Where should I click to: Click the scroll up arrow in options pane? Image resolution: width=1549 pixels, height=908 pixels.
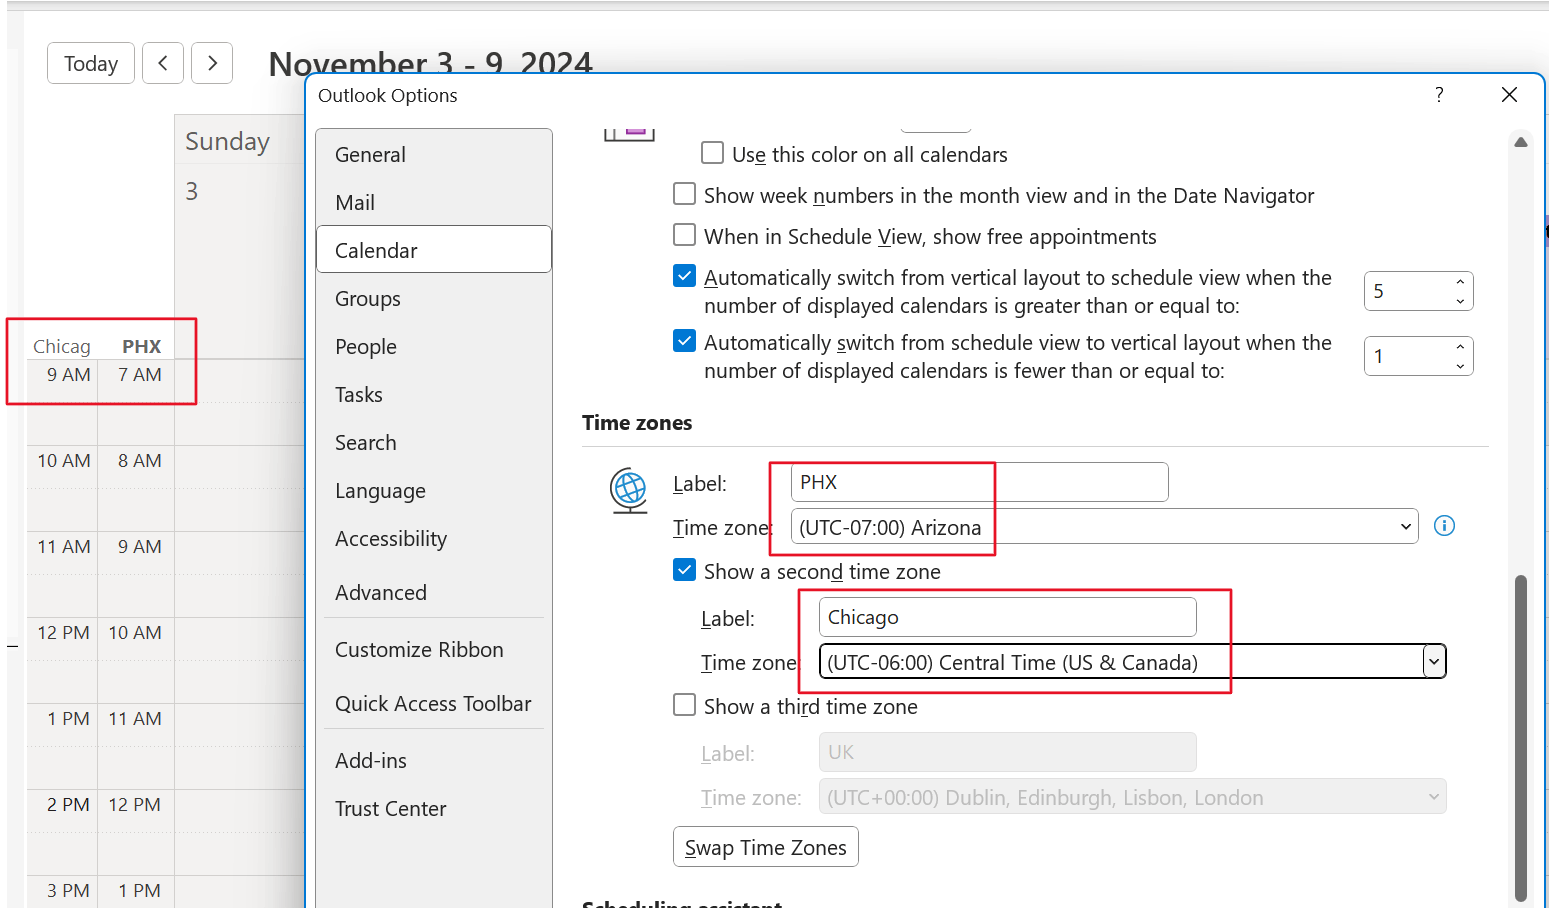(1521, 142)
